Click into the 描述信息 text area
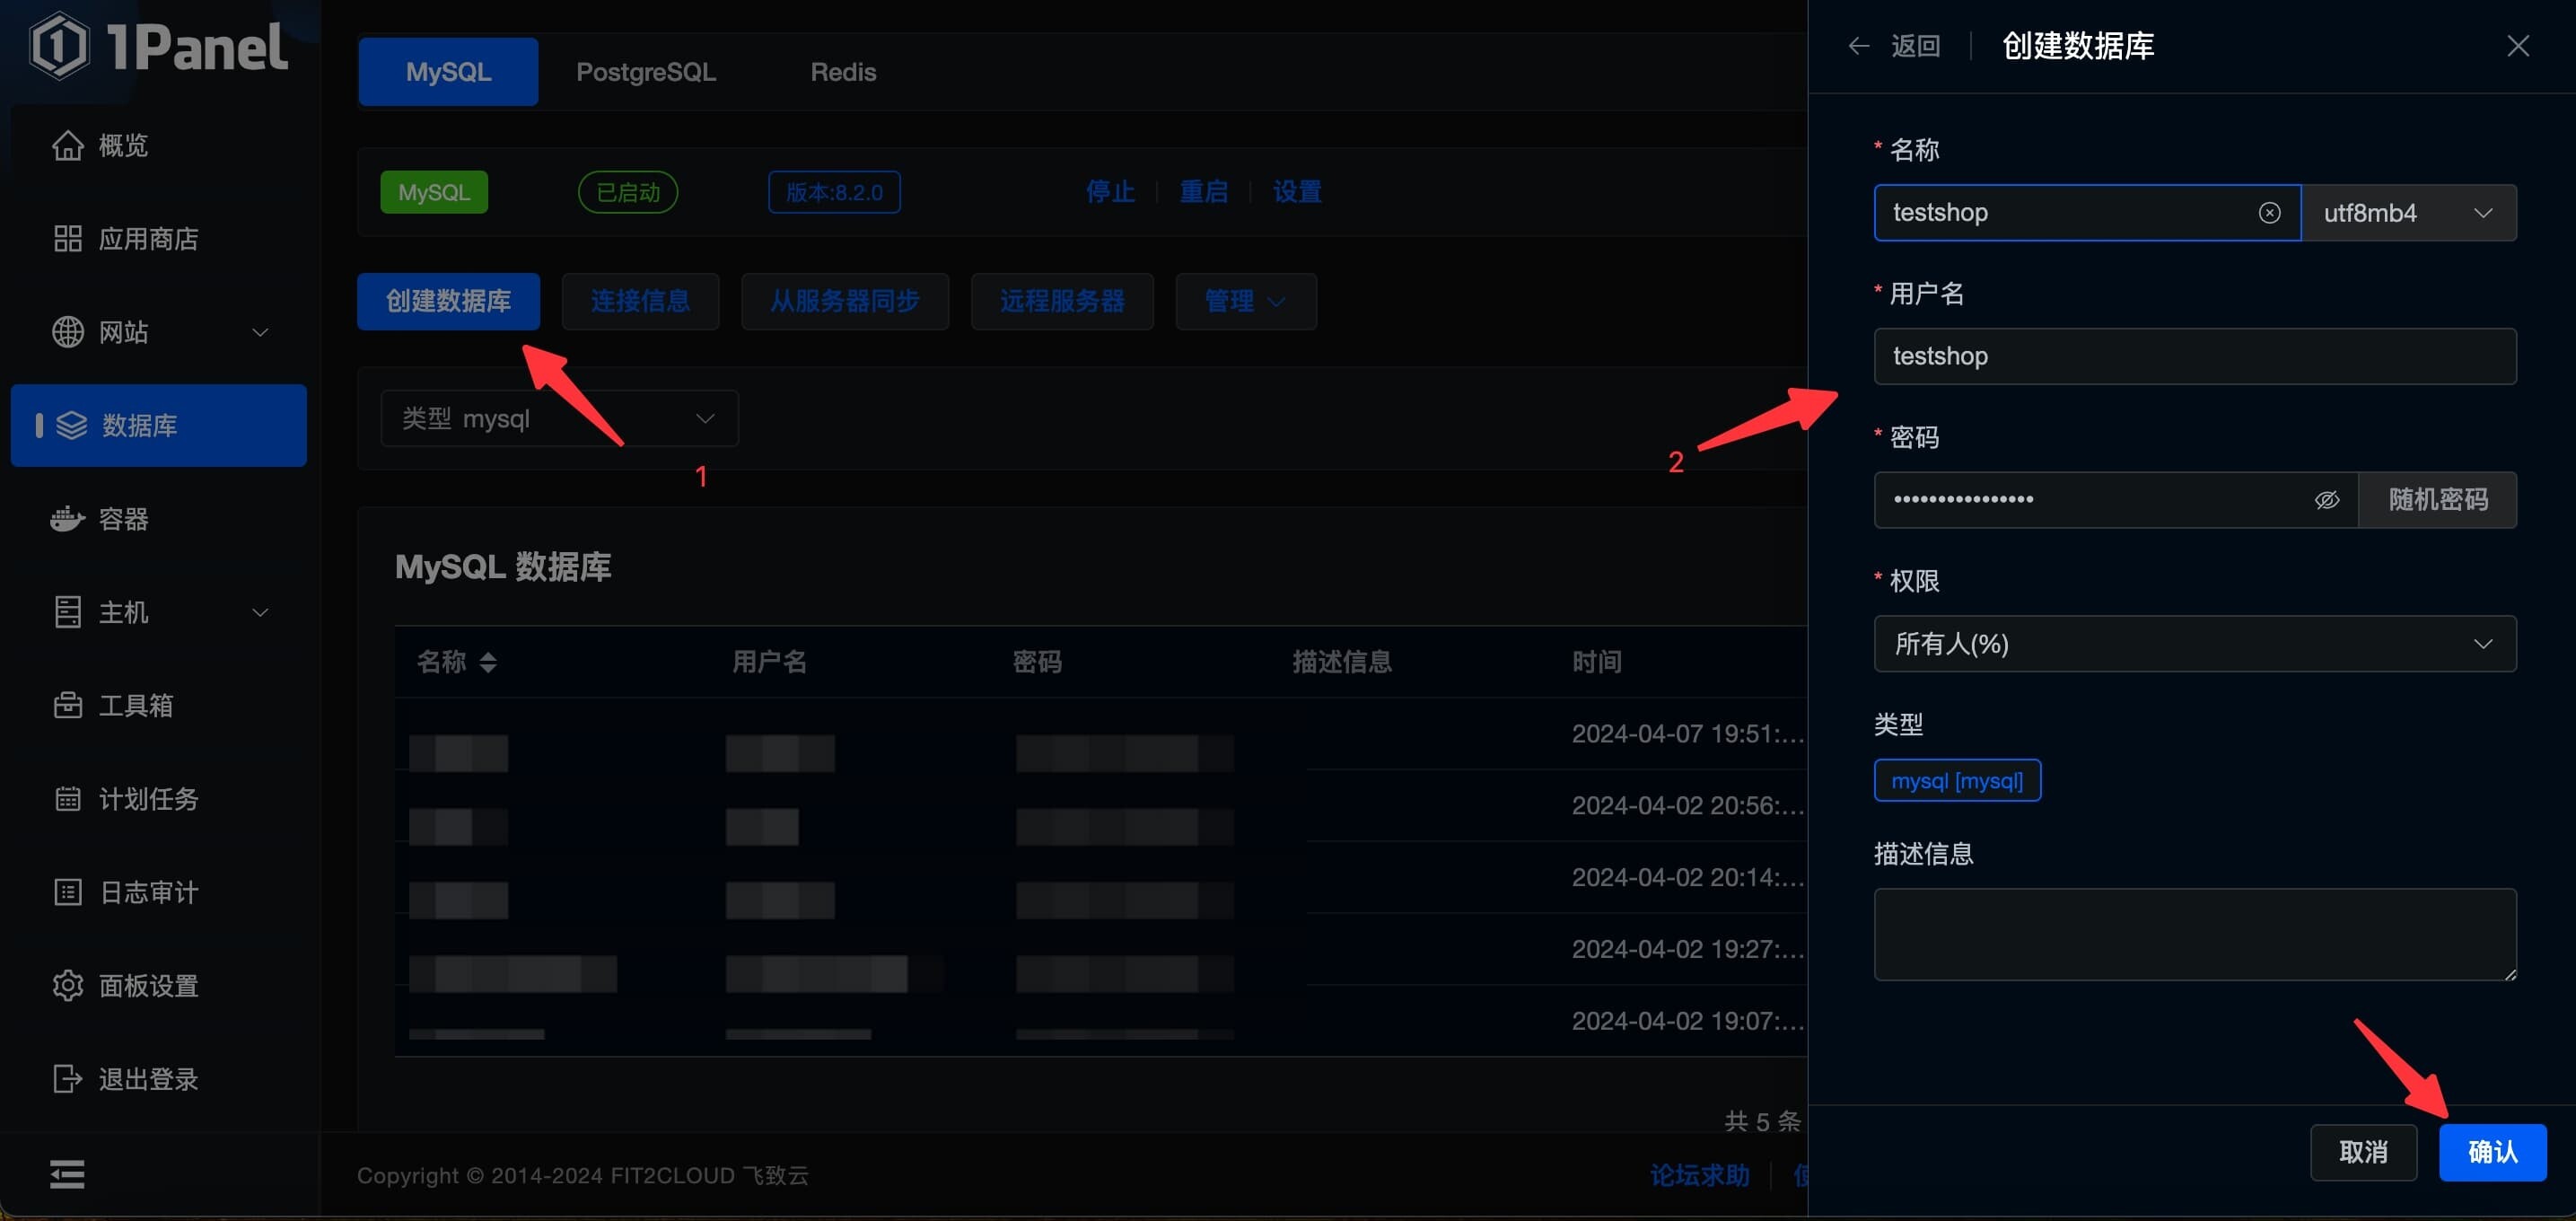 coord(2194,934)
